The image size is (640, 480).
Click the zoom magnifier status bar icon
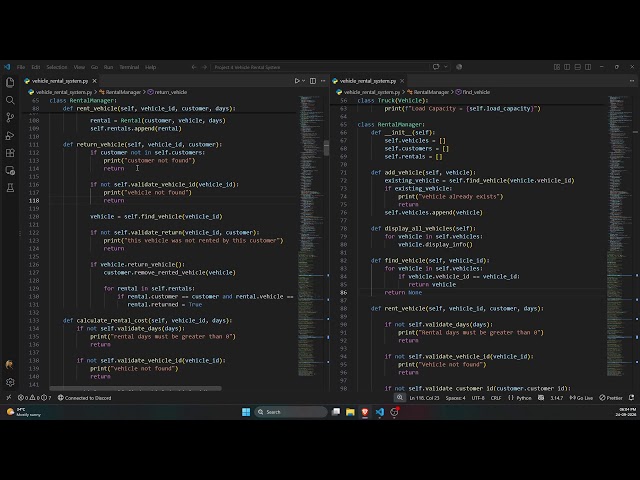(400, 398)
